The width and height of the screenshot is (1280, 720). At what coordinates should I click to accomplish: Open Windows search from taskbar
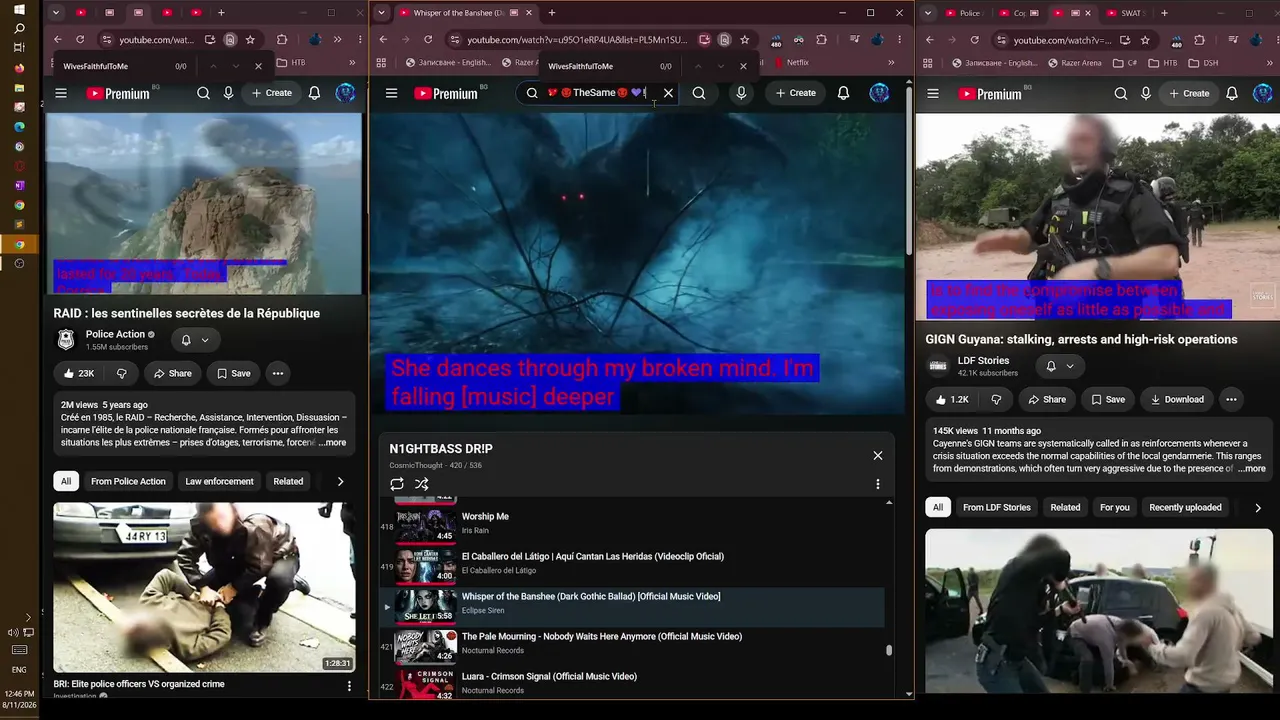[19, 29]
